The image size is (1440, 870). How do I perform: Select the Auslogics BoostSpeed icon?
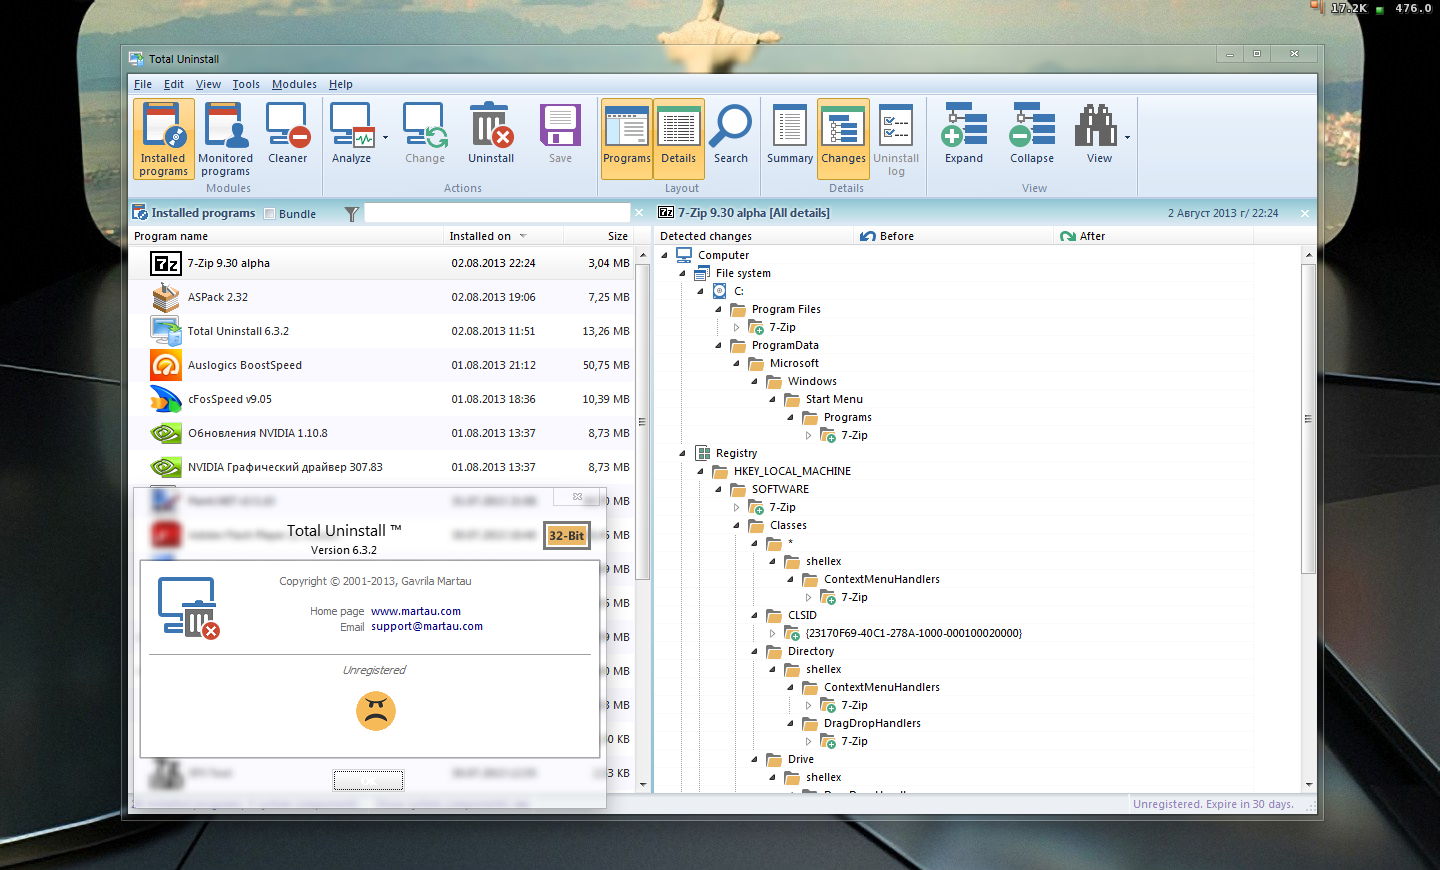165,365
